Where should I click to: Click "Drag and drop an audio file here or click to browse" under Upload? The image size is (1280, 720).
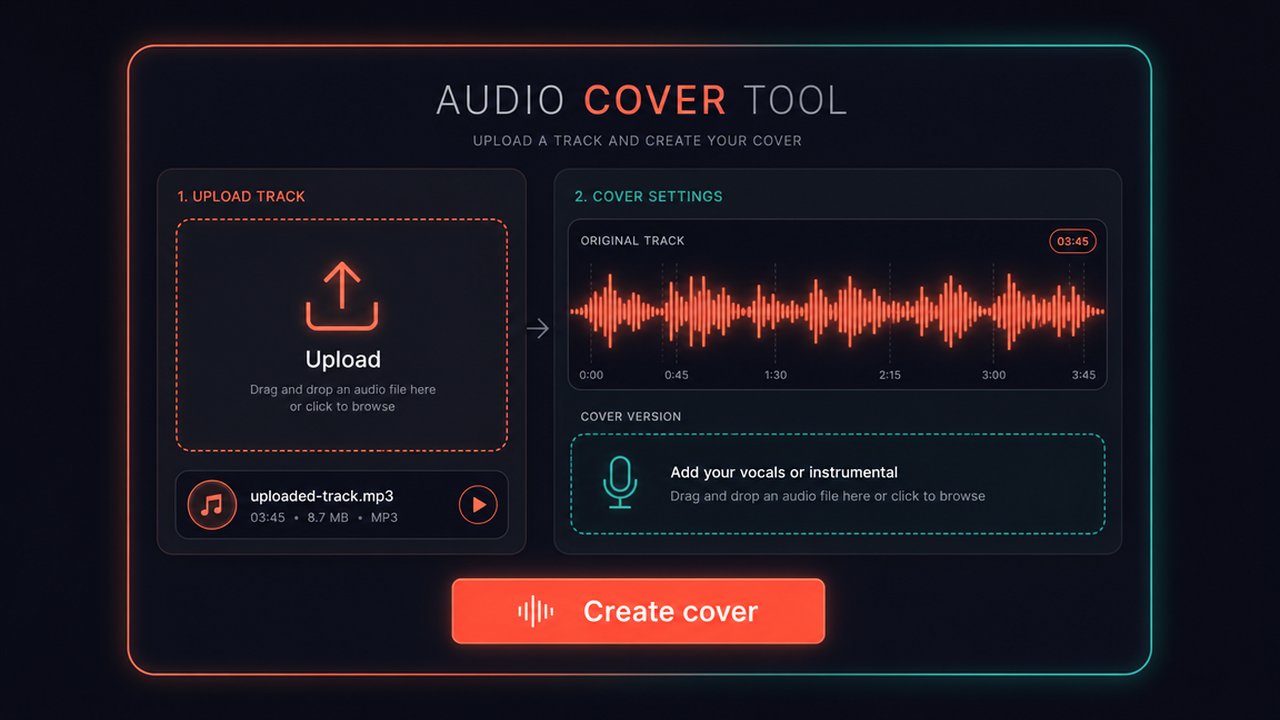pos(343,398)
